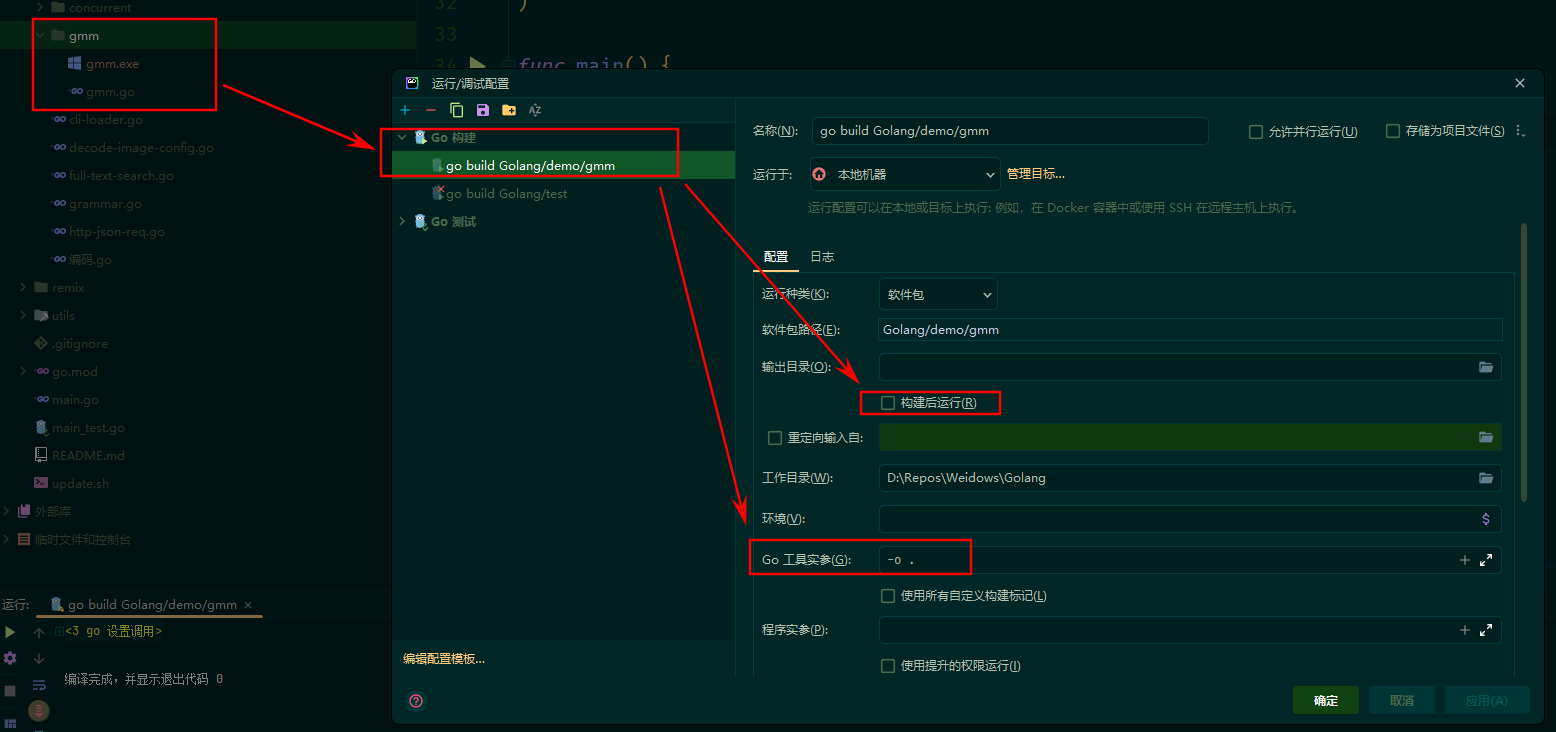Toggle soft-wrap in the Run console
1556x732 pixels.
[39, 685]
